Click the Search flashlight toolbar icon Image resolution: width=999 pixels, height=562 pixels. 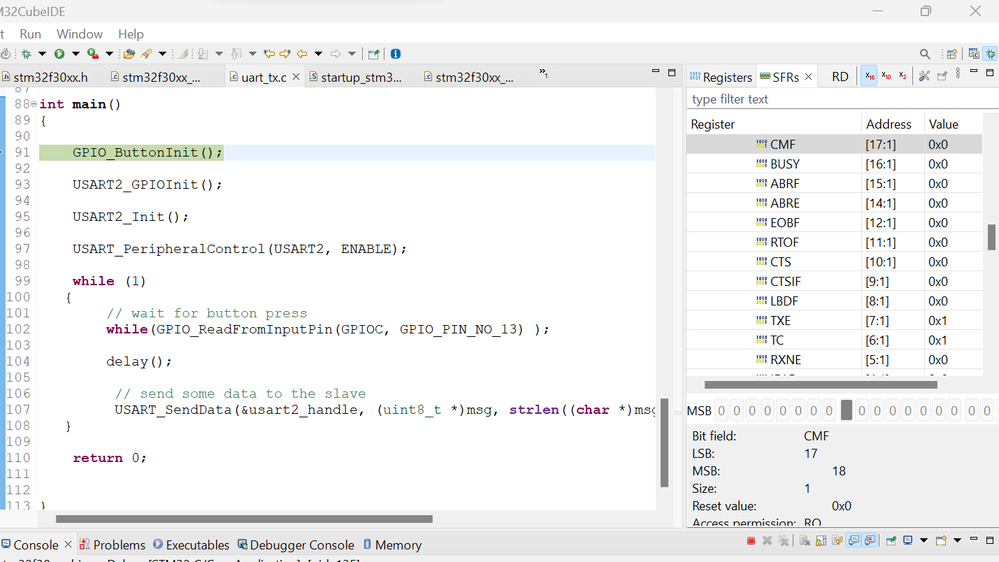point(146,54)
